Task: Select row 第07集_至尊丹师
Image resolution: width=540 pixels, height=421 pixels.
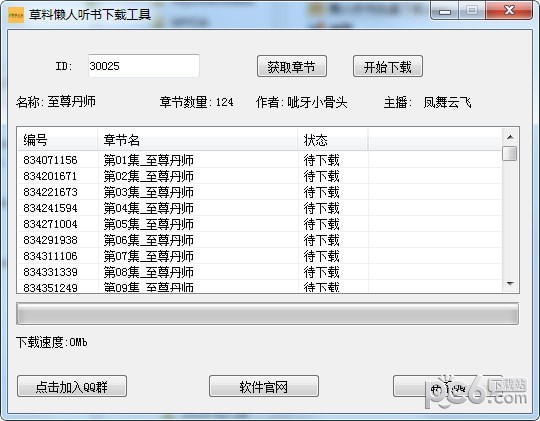Action: [260, 256]
